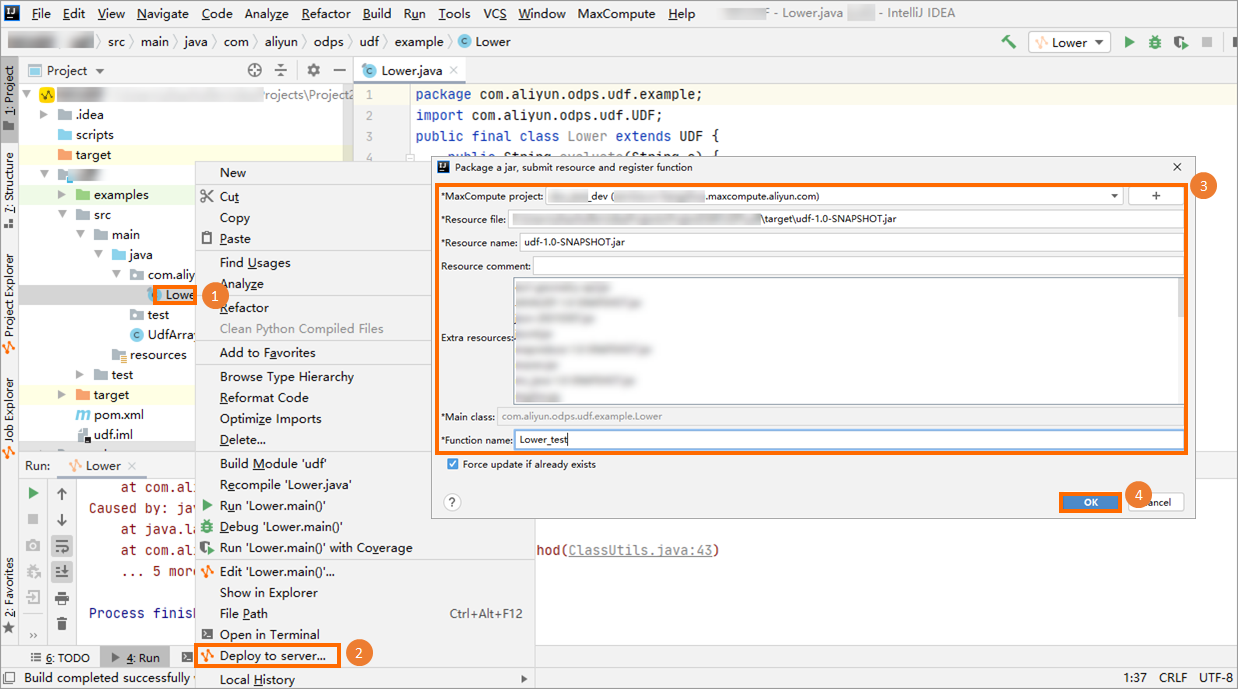Expand the .idea folder in the tree
Screen dimensions: 1238x689
tap(44, 115)
